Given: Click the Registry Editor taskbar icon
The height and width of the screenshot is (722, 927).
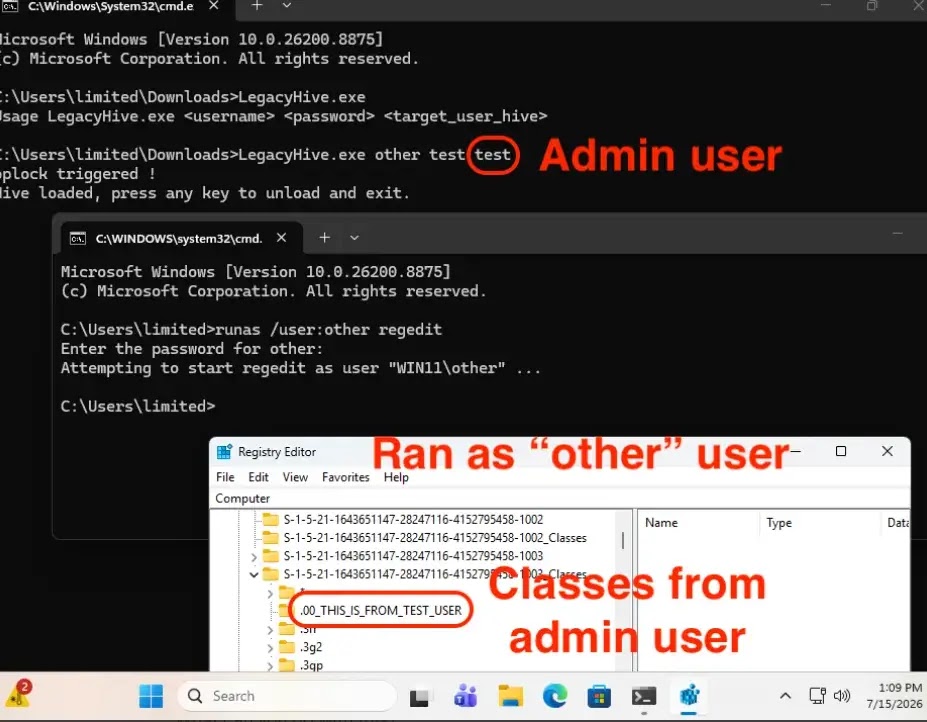Looking at the screenshot, I should click(689, 696).
